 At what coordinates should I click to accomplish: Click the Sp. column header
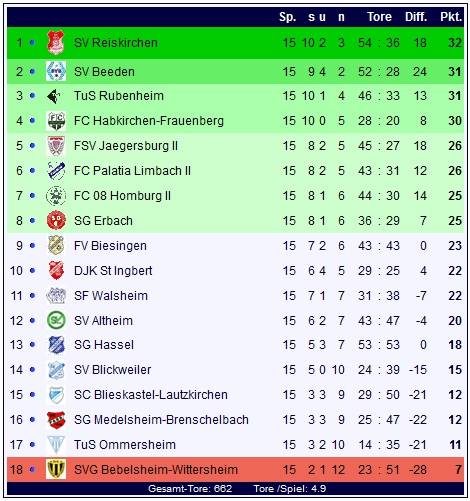[x=287, y=17]
